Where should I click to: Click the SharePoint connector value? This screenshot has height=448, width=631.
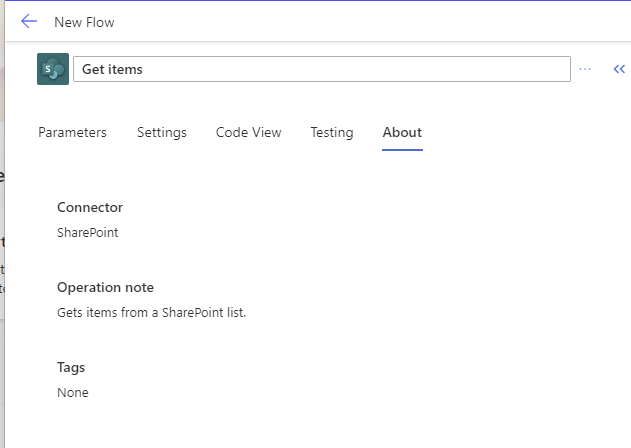pyautogui.click(x=88, y=232)
